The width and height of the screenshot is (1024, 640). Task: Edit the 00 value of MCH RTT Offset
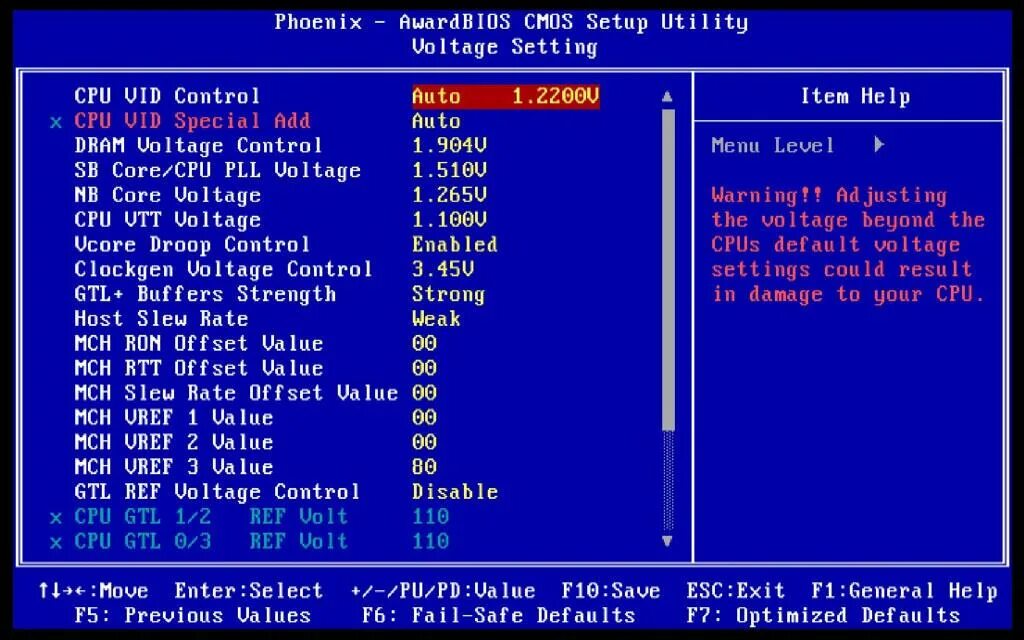(x=424, y=368)
